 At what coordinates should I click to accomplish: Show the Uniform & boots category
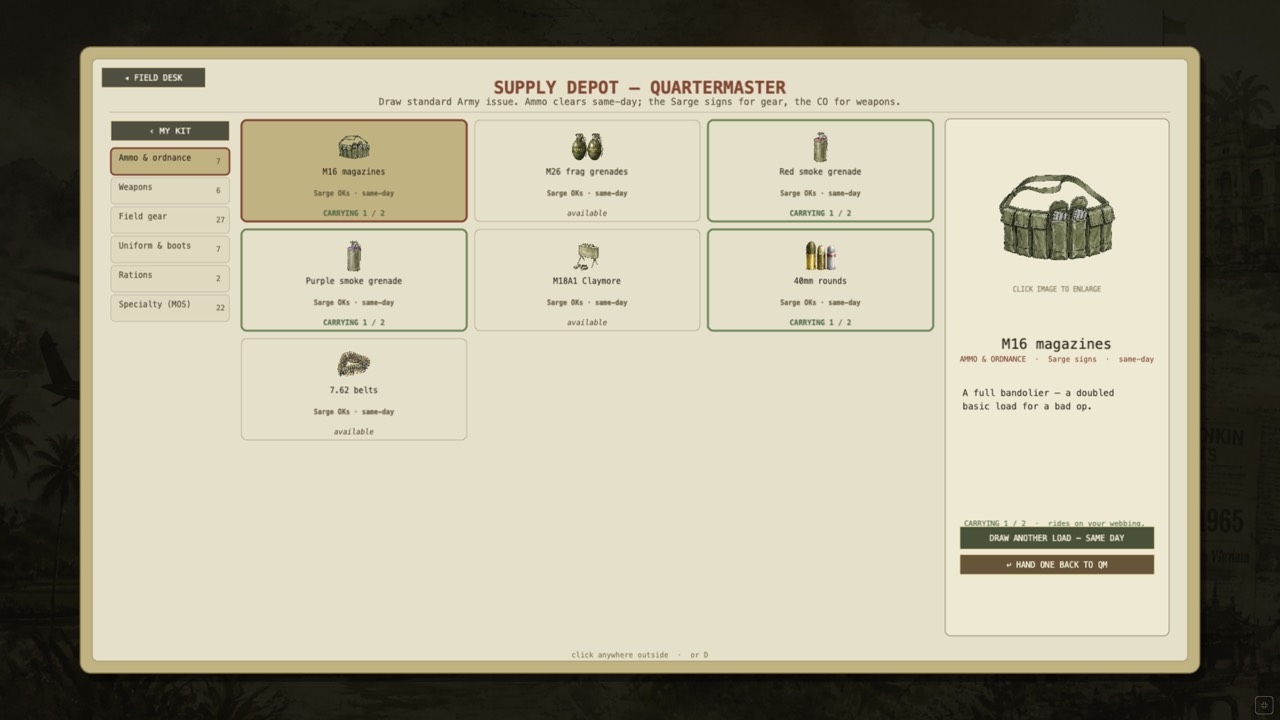click(170, 248)
